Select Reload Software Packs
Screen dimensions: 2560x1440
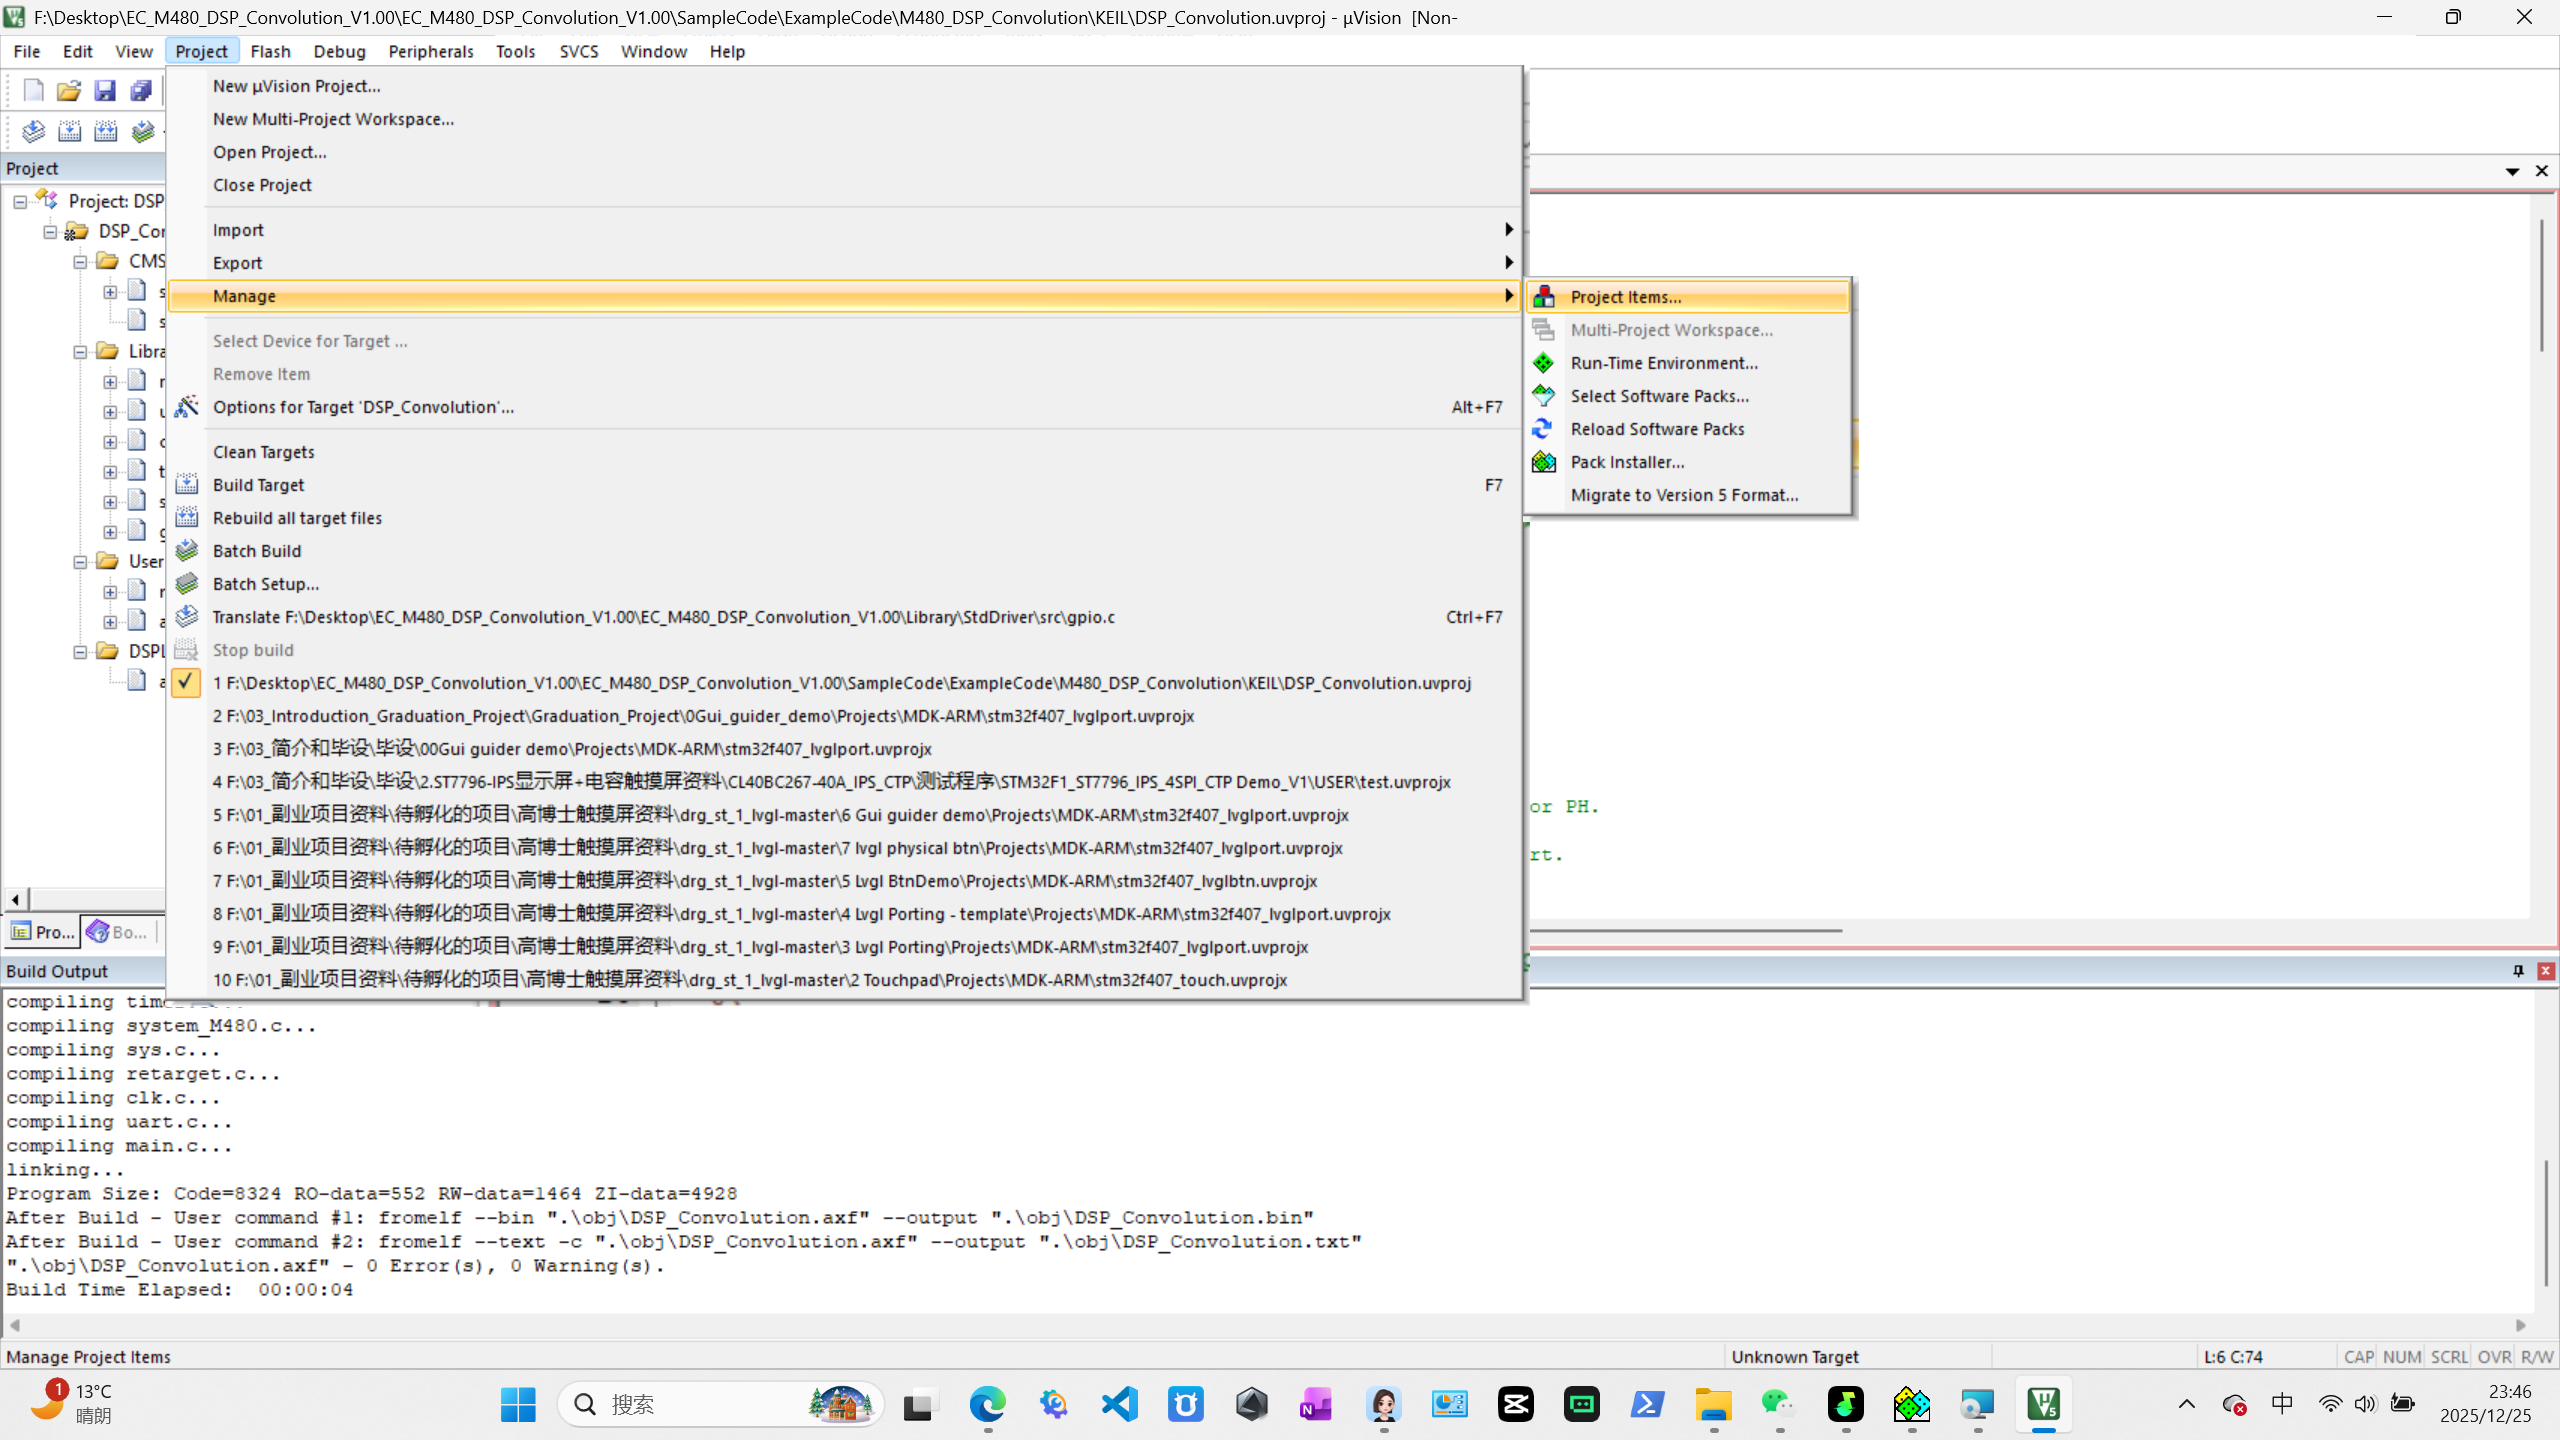(x=1657, y=429)
